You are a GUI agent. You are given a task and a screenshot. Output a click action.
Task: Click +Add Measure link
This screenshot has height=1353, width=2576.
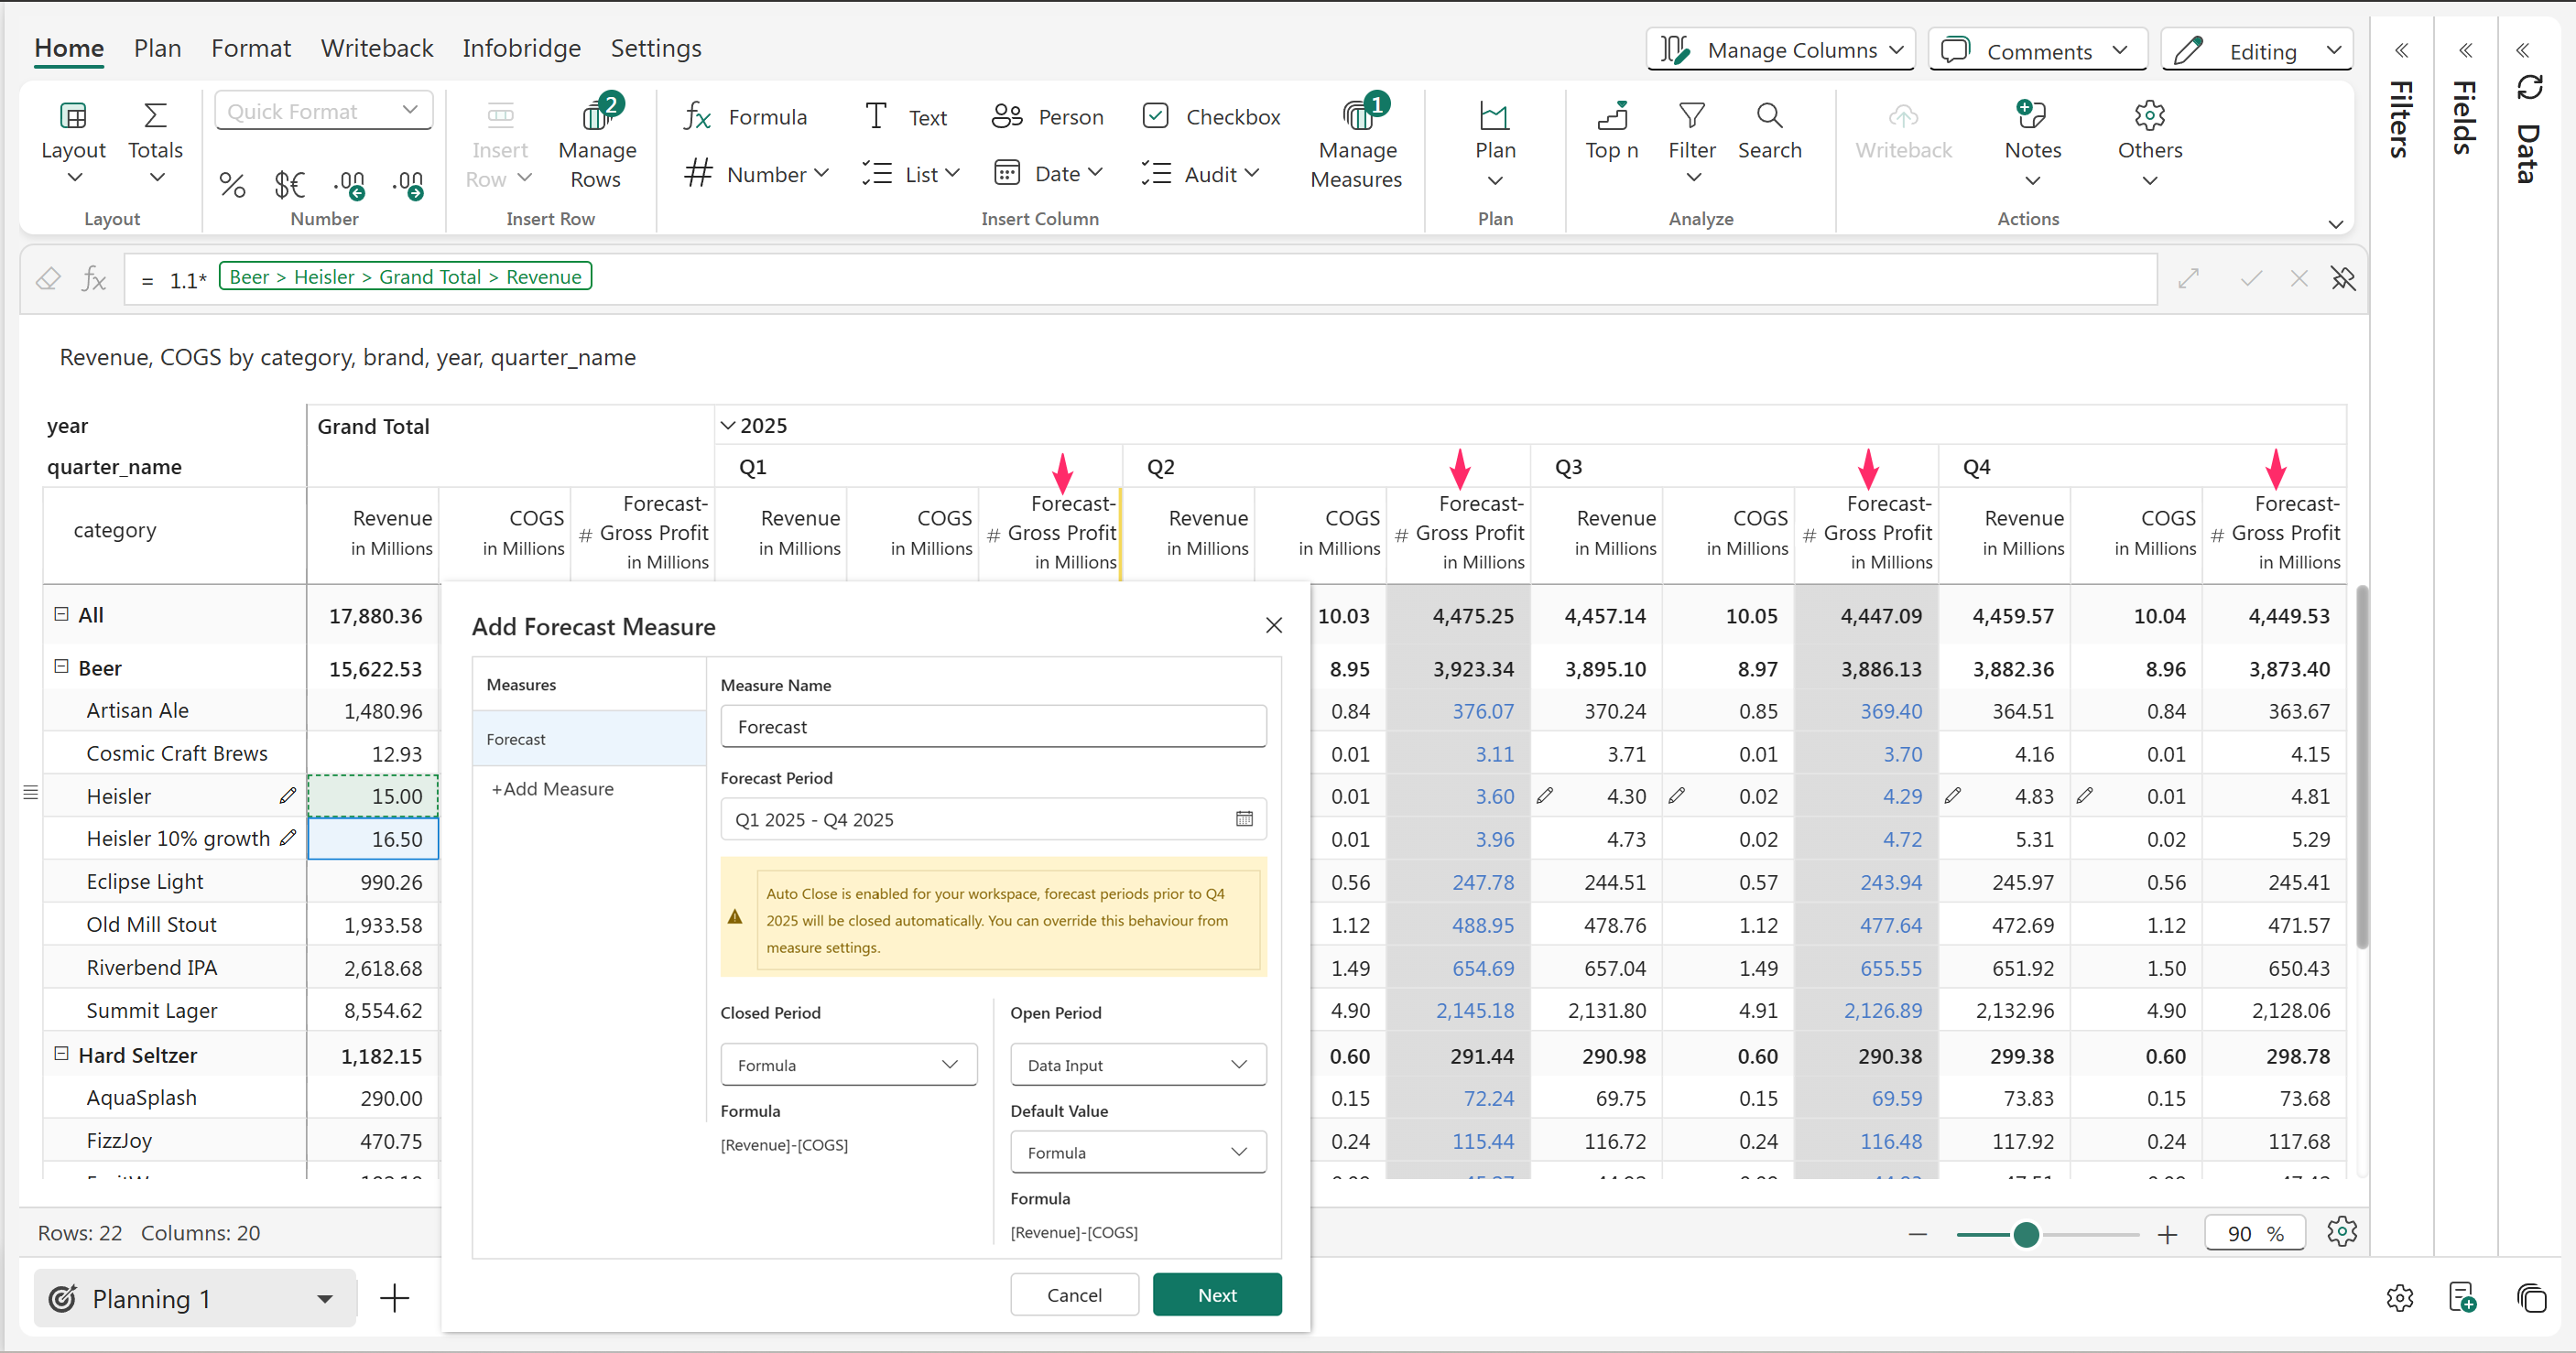click(x=552, y=789)
